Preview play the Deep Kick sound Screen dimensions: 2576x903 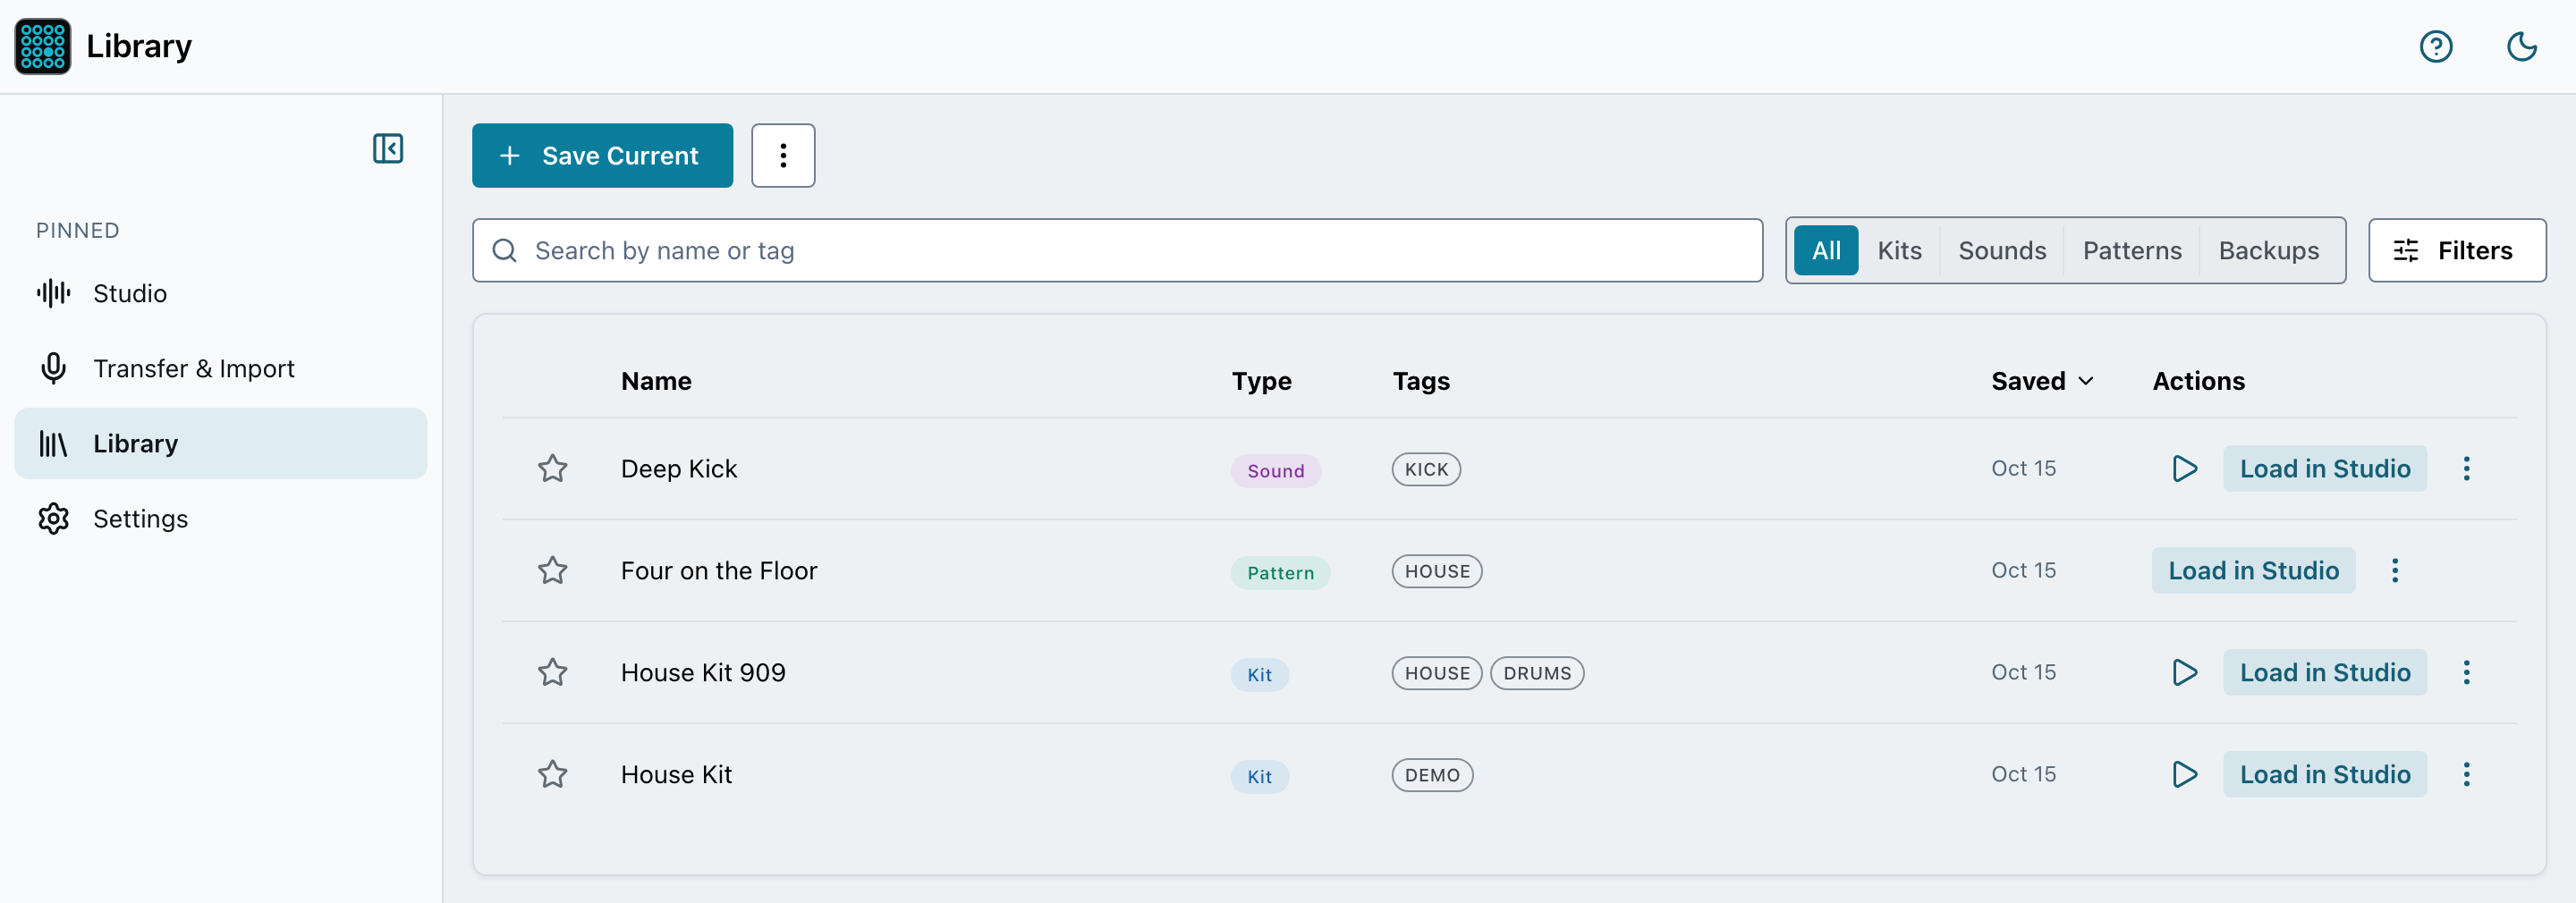(2184, 468)
